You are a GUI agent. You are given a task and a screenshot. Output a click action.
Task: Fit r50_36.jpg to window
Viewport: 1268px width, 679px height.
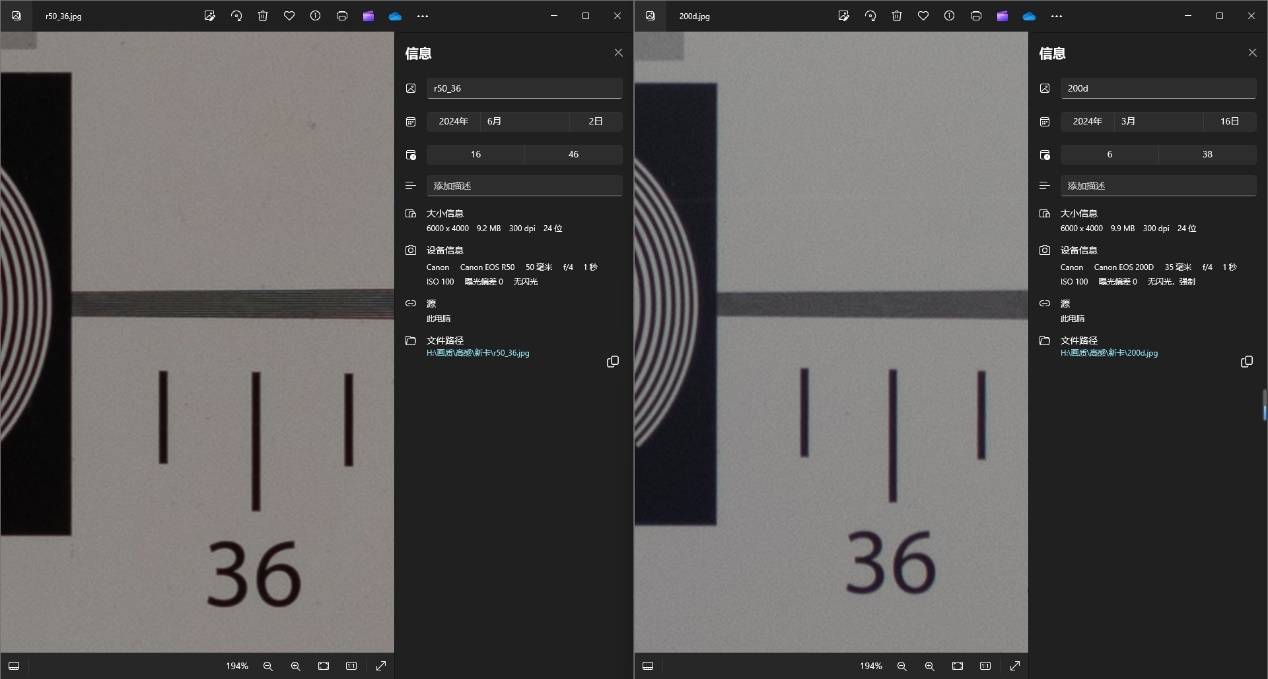[x=324, y=666]
